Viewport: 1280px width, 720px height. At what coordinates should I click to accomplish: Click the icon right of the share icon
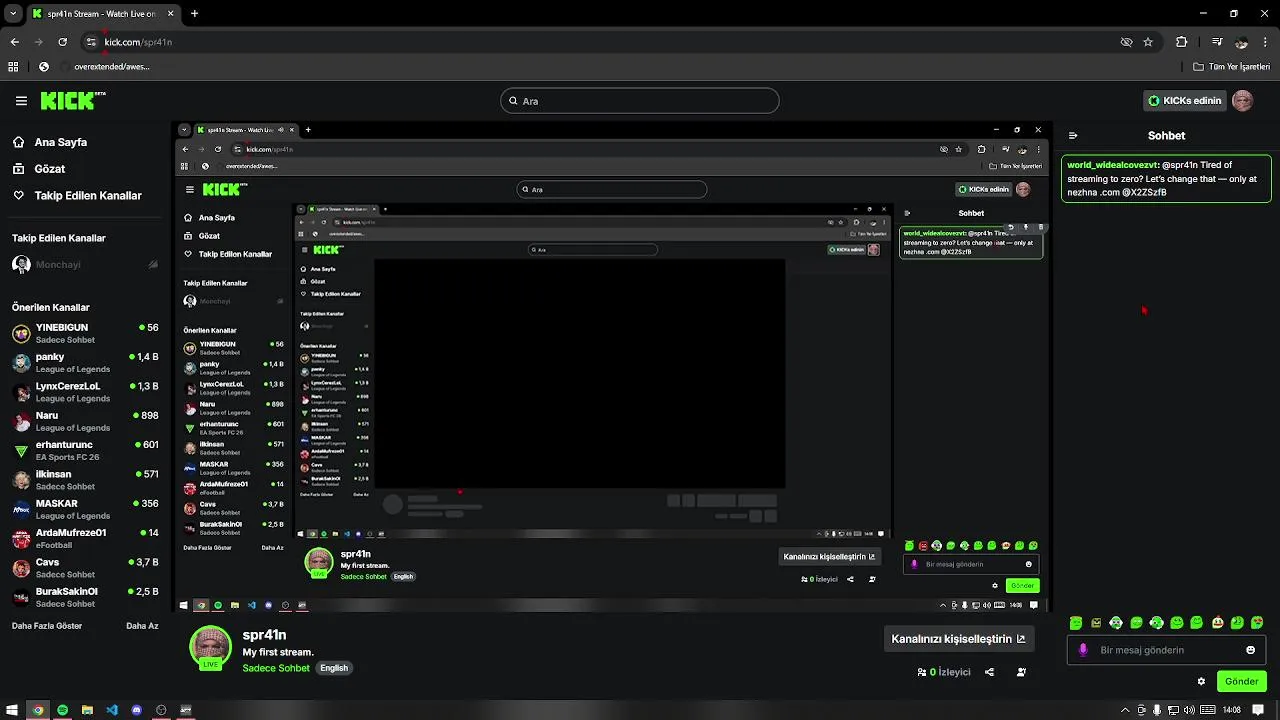pyautogui.click(x=1021, y=672)
